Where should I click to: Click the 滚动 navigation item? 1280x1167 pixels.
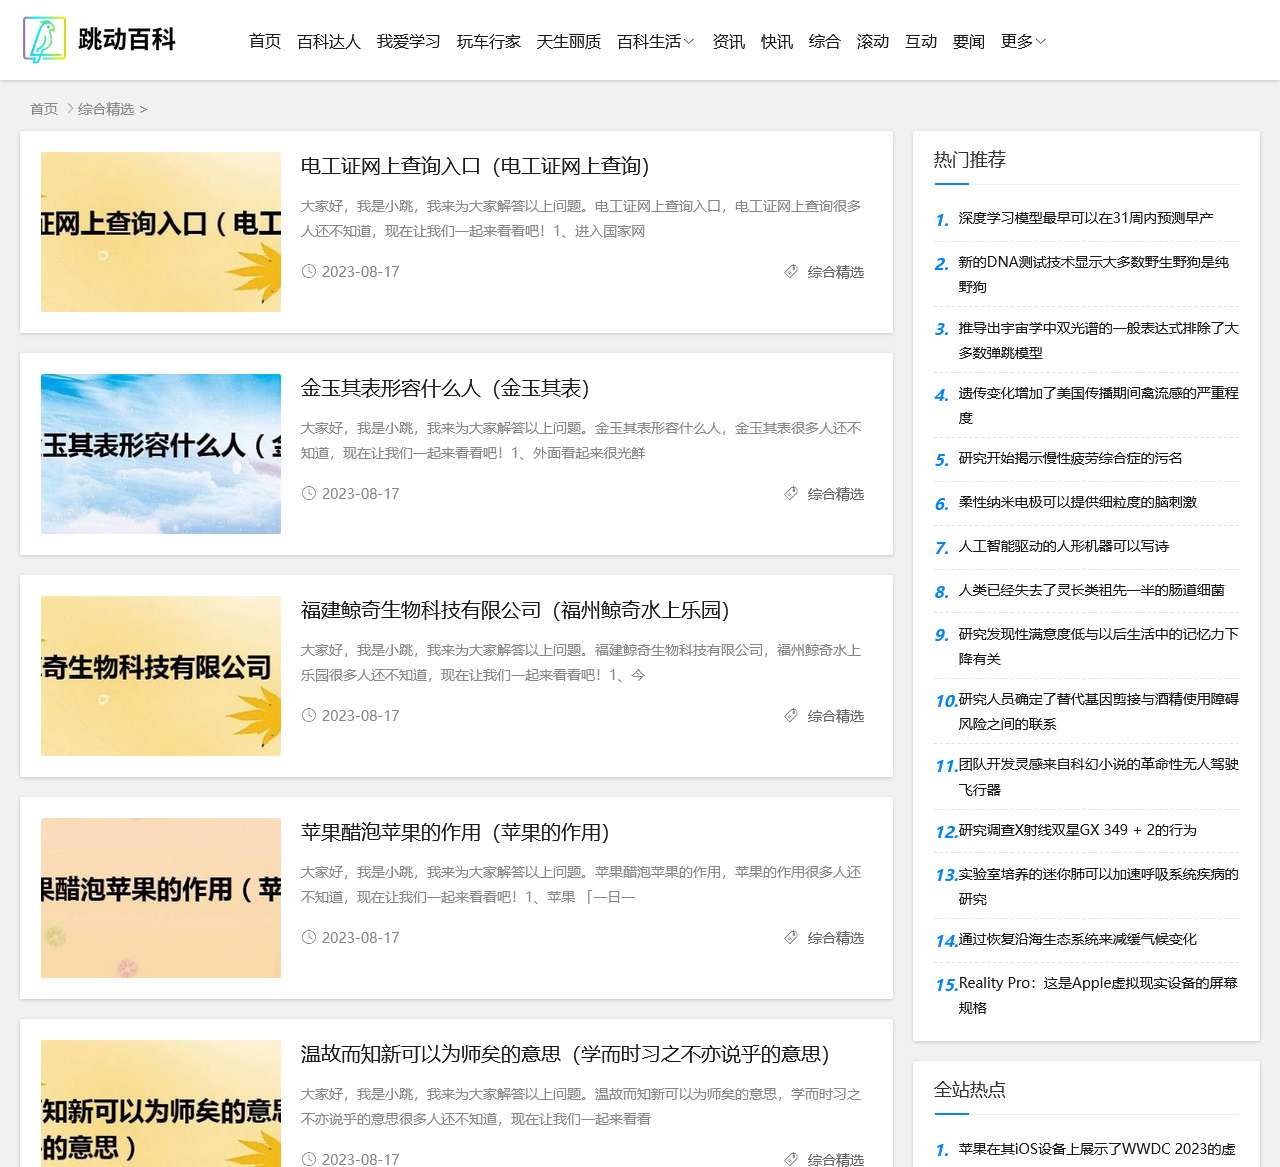[872, 41]
